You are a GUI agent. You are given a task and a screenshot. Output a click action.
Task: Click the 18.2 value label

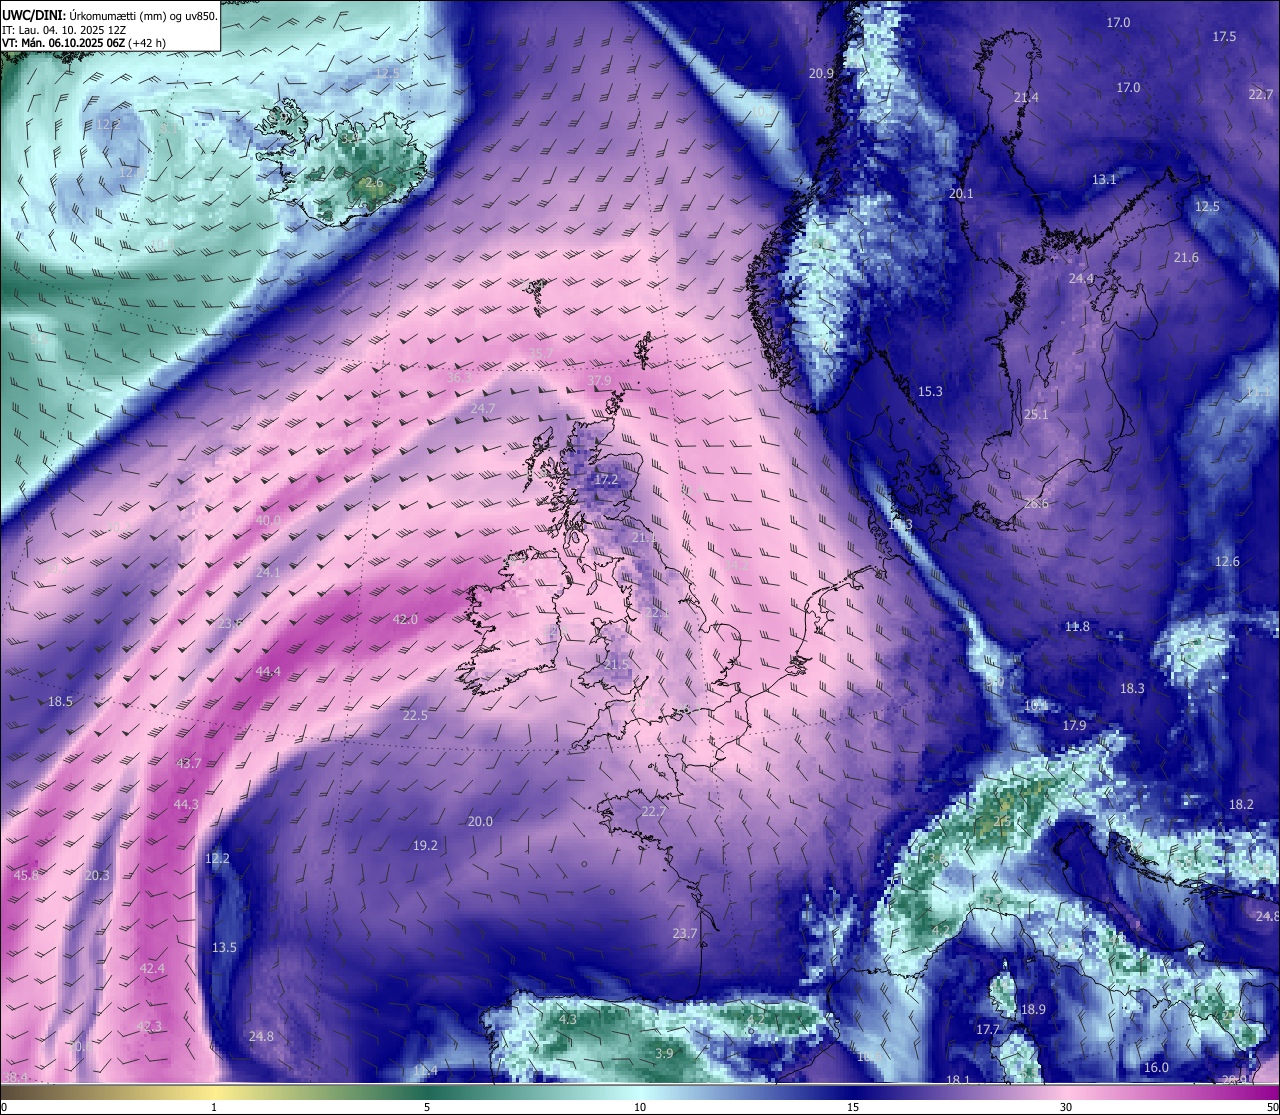click(x=1241, y=805)
